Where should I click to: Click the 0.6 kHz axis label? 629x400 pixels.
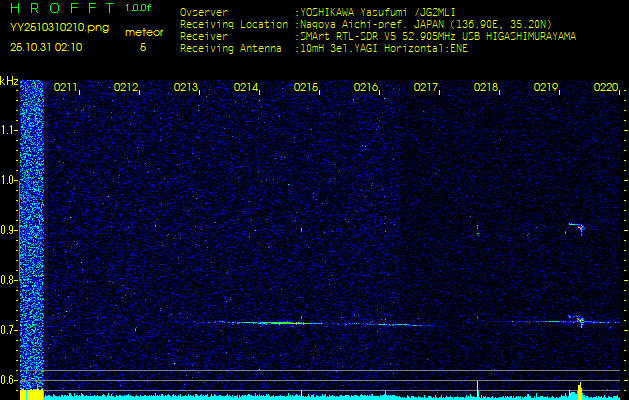(x=9, y=380)
